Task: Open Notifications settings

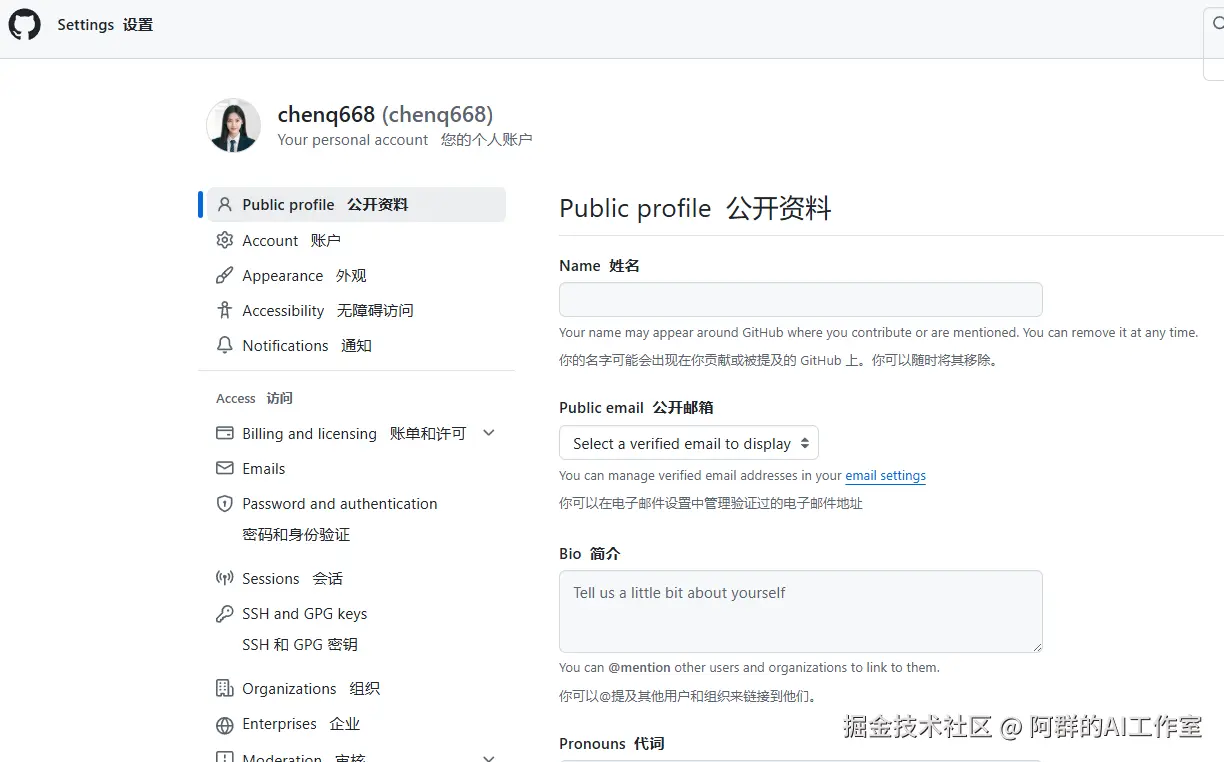Action: pos(306,345)
